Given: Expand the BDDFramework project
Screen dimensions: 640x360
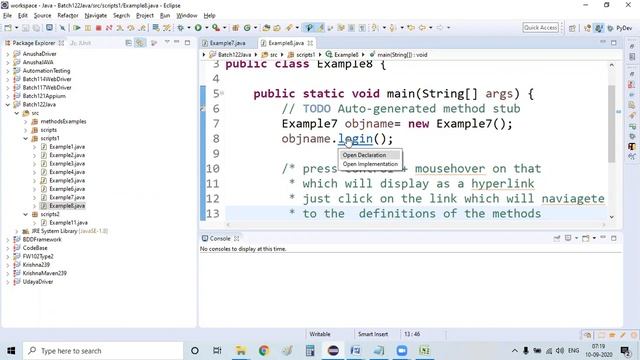Looking at the screenshot, I should [x=8, y=240].
